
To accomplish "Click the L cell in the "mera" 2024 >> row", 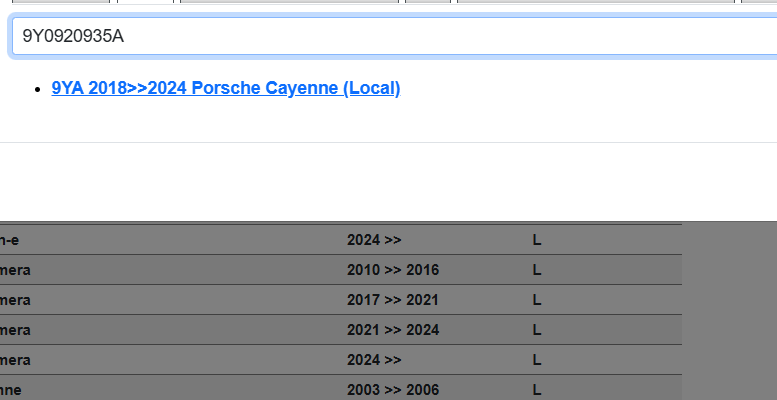I will coord(537,360).
